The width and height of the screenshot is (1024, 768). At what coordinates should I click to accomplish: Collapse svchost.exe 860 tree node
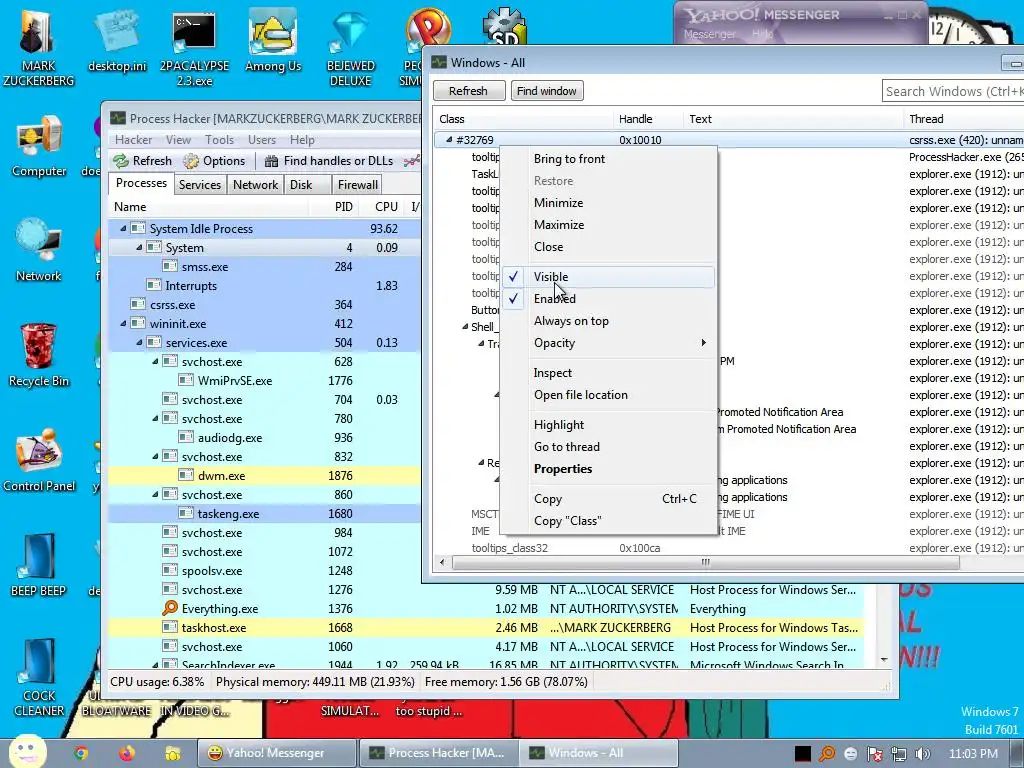tap(155, 495)
